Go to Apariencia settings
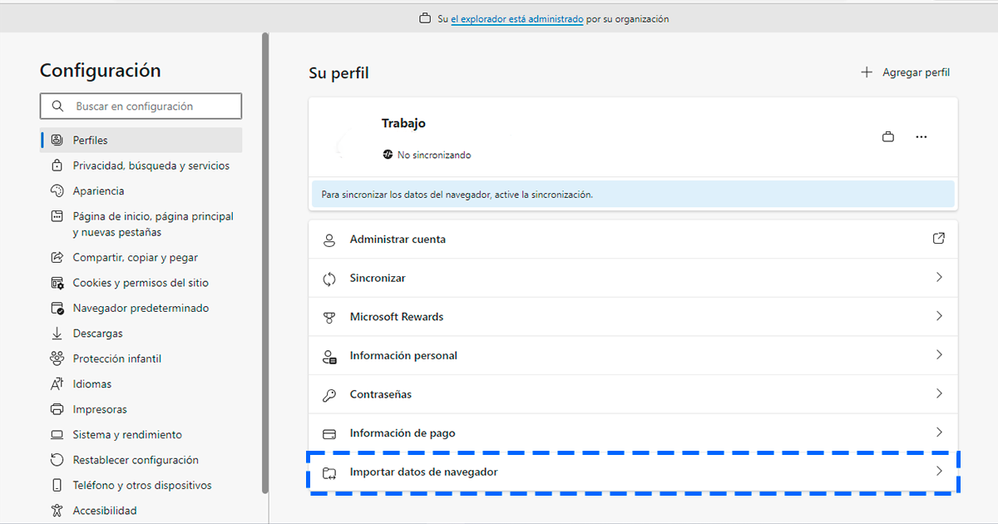 141,191
